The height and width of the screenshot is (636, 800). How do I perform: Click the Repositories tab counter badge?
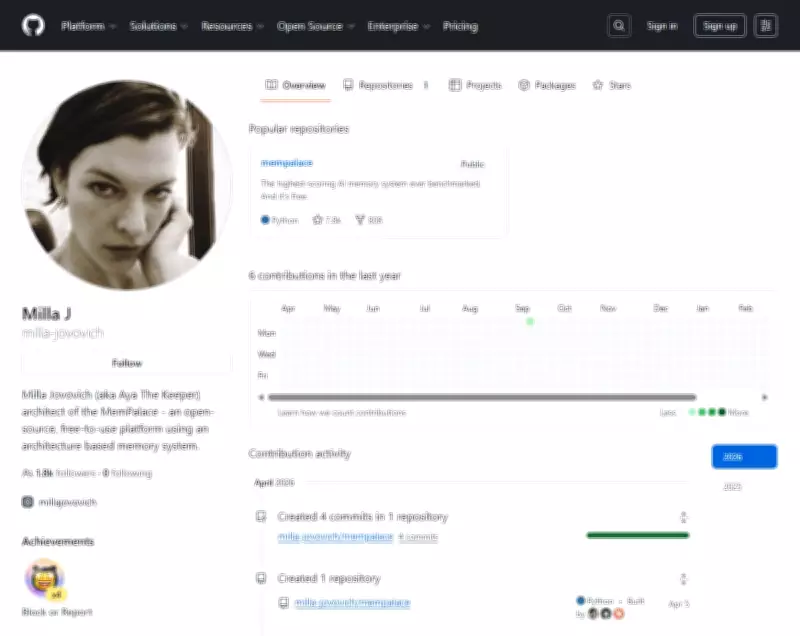(x=426, y=85)
